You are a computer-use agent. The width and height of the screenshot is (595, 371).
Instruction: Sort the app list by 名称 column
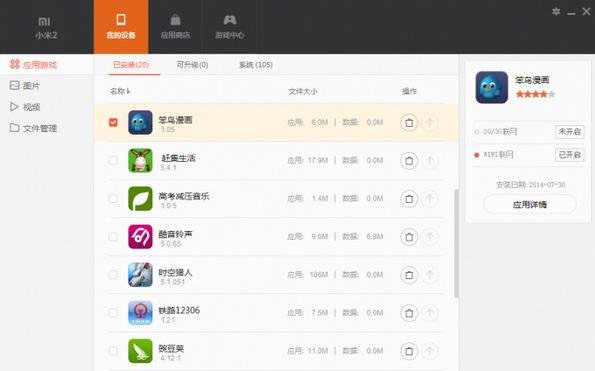[120, 91]
